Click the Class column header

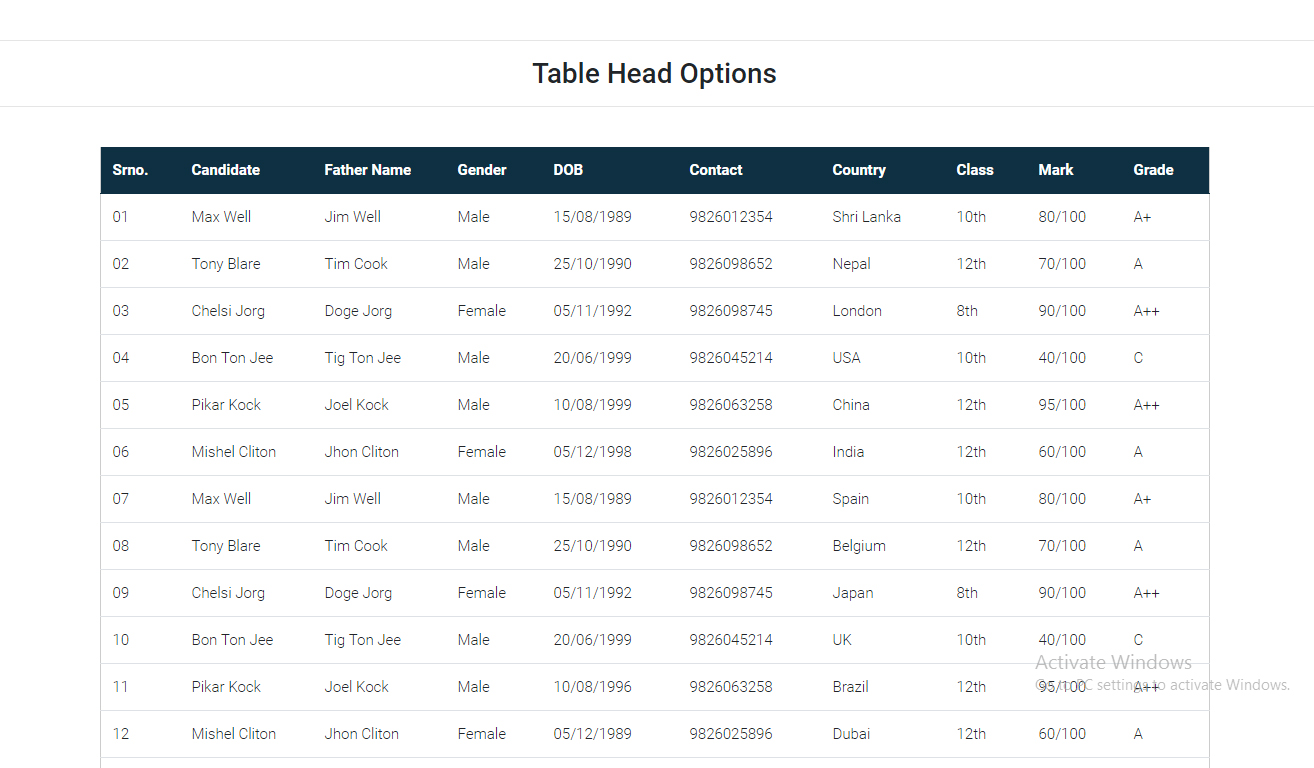(x=974, y=170)
